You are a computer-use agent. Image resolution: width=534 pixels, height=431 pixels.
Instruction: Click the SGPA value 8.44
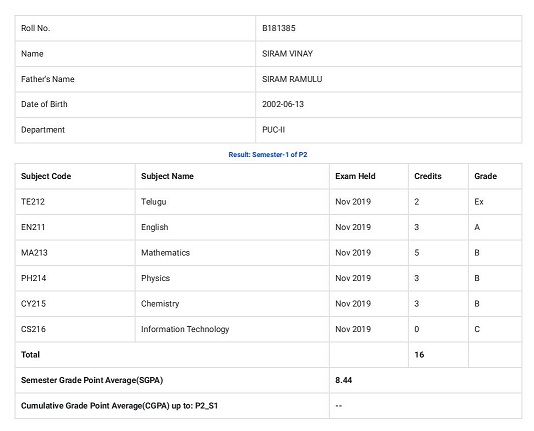point(343,380)
